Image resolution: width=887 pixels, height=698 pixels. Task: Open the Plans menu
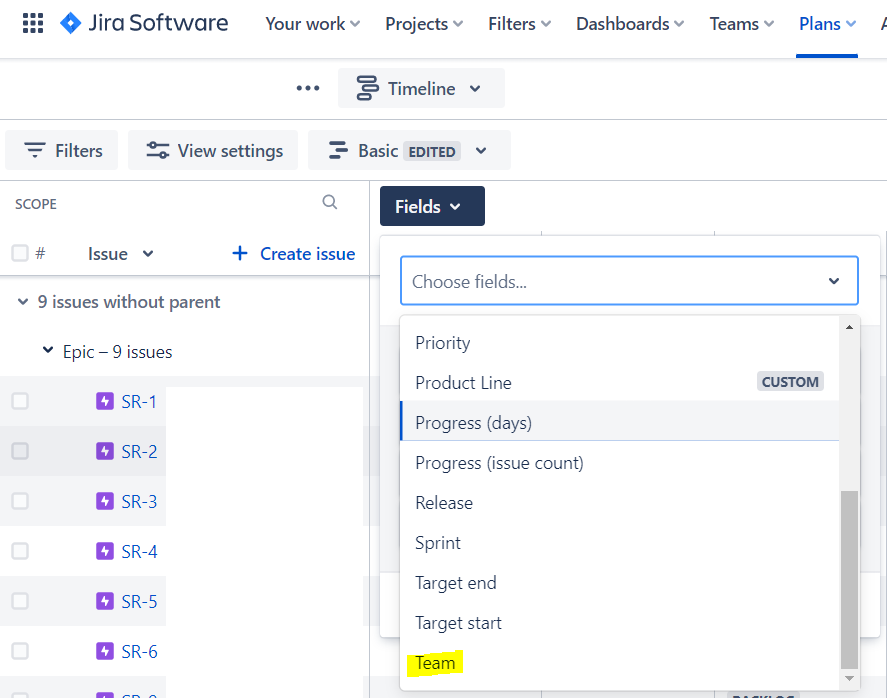coord(827,24)
